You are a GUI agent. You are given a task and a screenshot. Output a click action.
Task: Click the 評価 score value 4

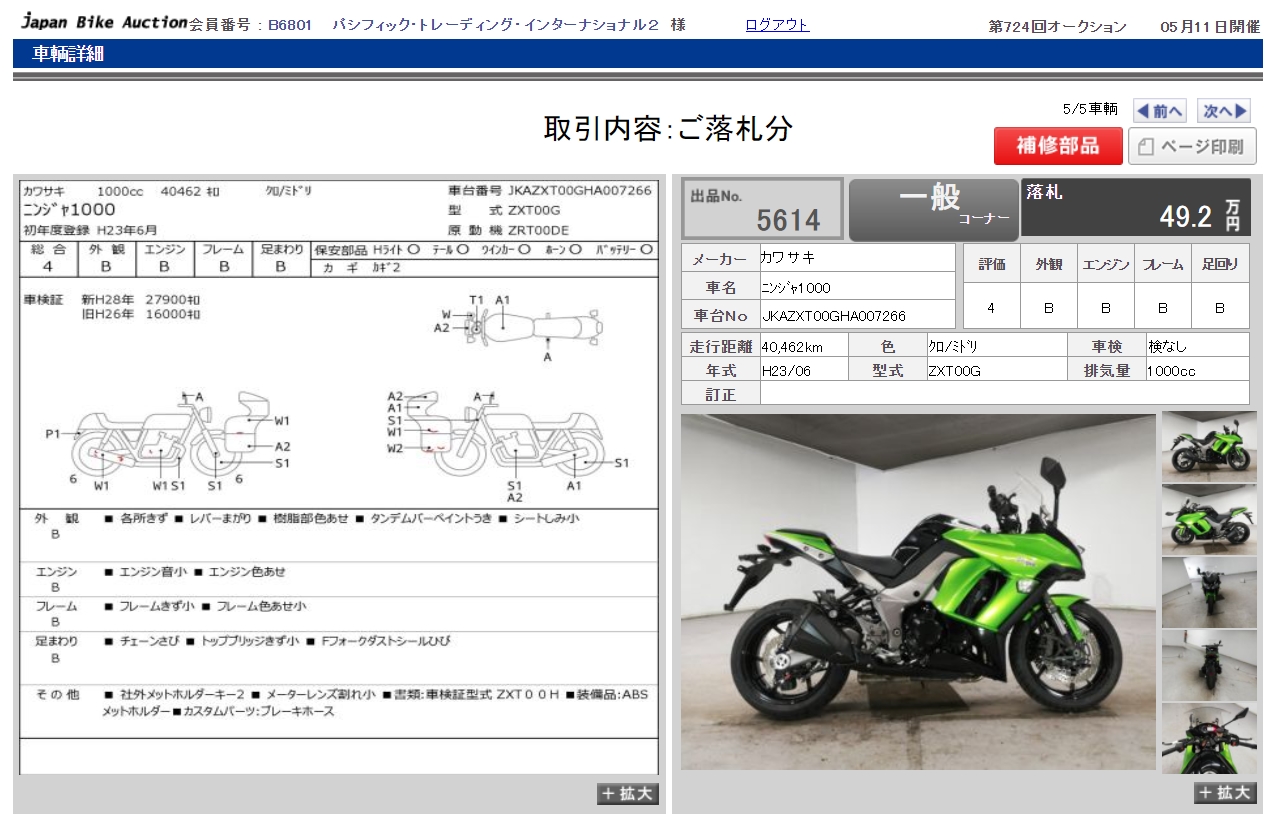tap(991, 308)
